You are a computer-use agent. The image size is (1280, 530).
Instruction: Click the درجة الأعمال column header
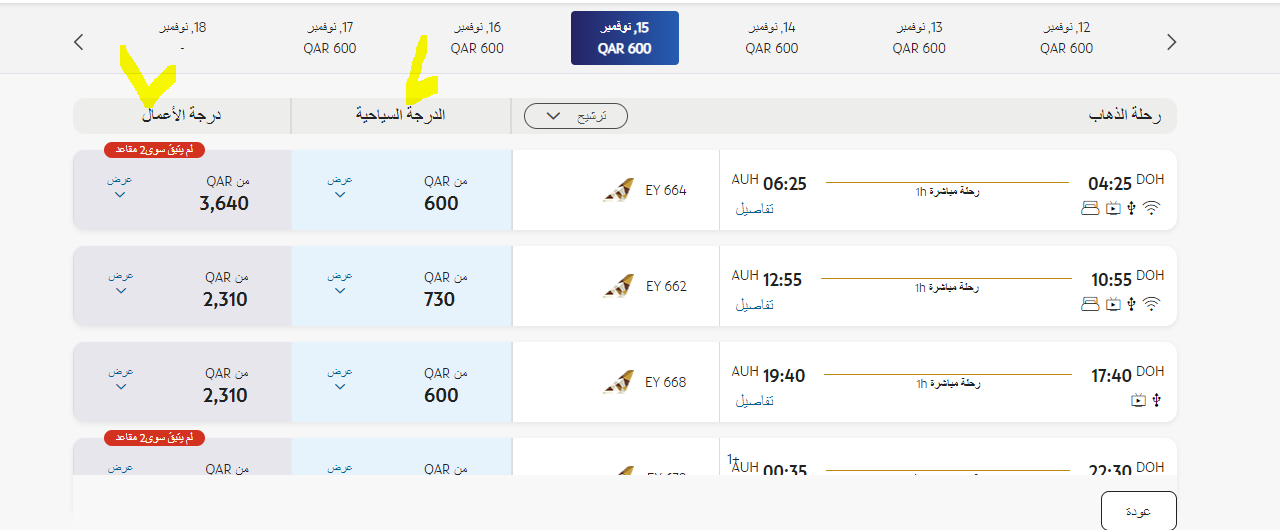(x=181, y=116)
